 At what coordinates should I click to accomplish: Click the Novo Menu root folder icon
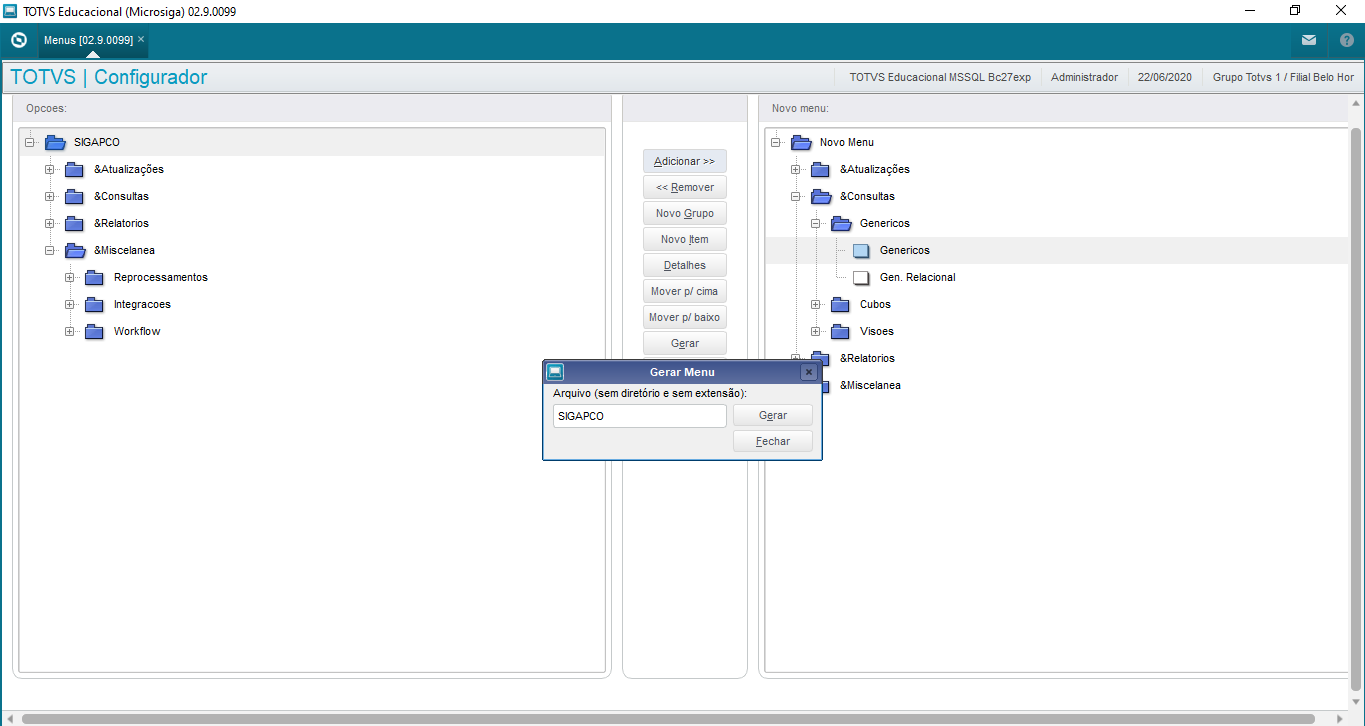click(x=801, y=142)
